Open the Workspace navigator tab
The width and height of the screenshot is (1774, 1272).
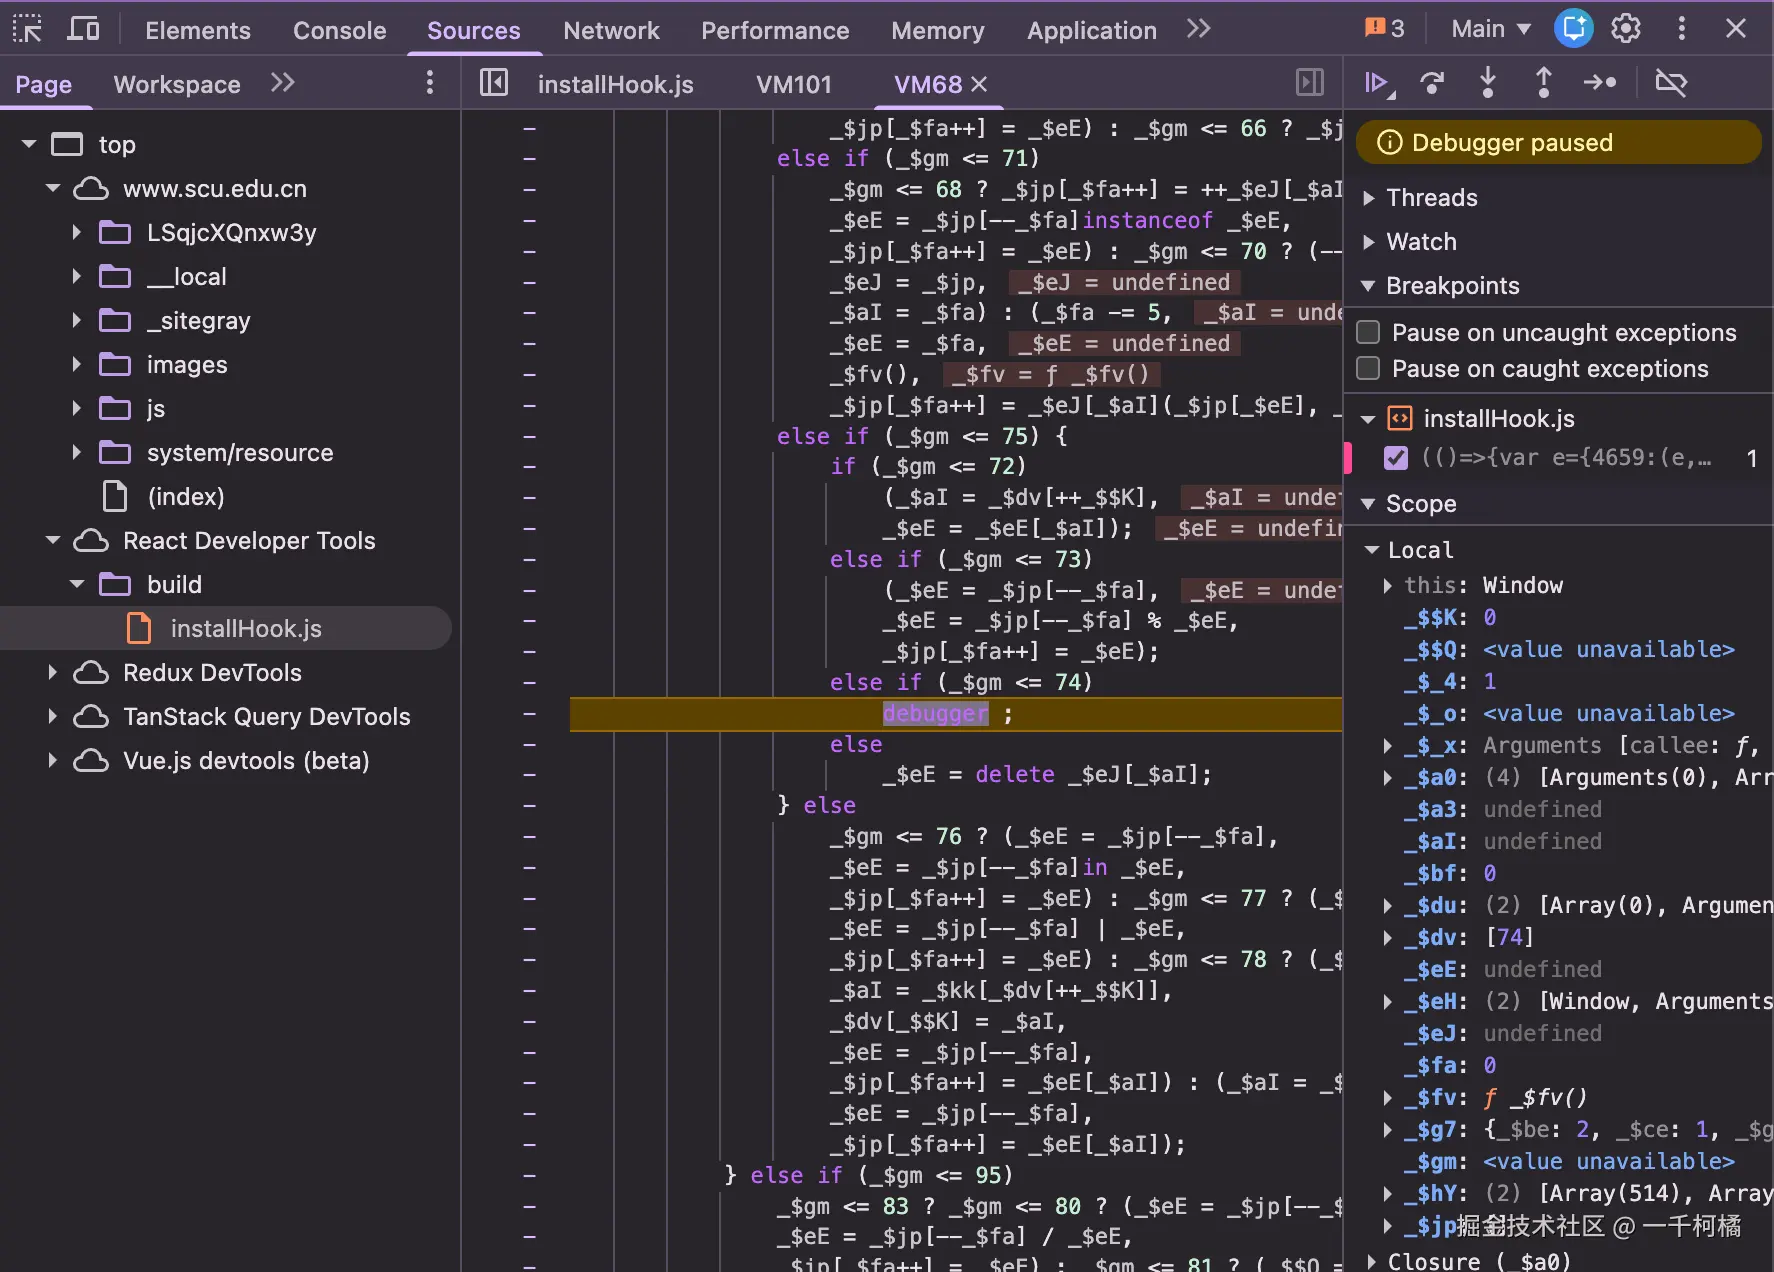(177, 84)
